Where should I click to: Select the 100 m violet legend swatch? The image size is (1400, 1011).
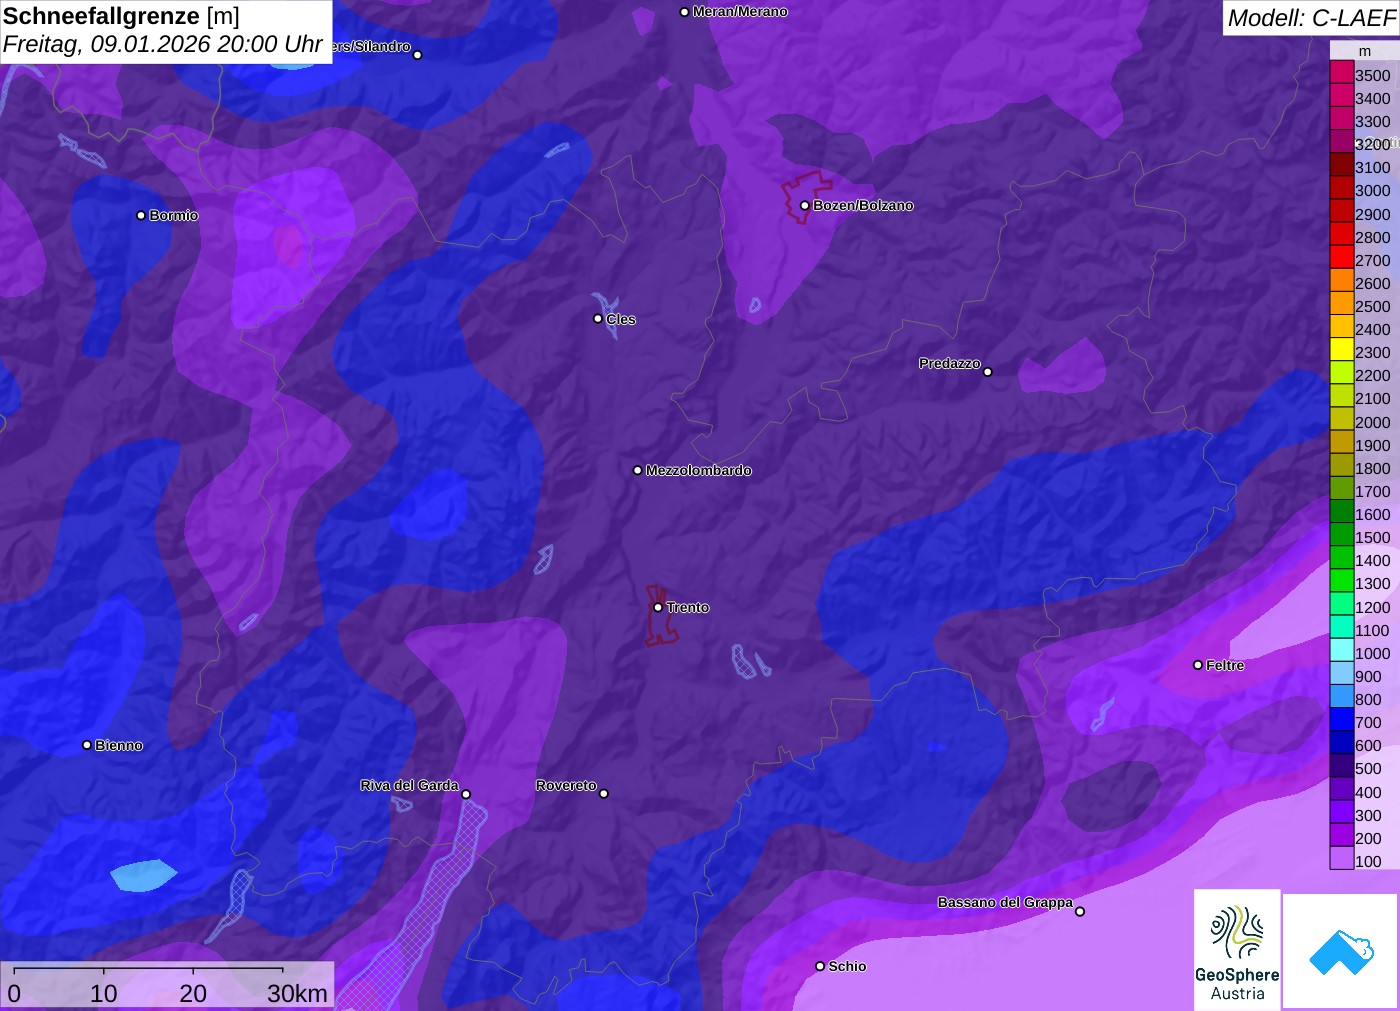tap(1342, 859)
